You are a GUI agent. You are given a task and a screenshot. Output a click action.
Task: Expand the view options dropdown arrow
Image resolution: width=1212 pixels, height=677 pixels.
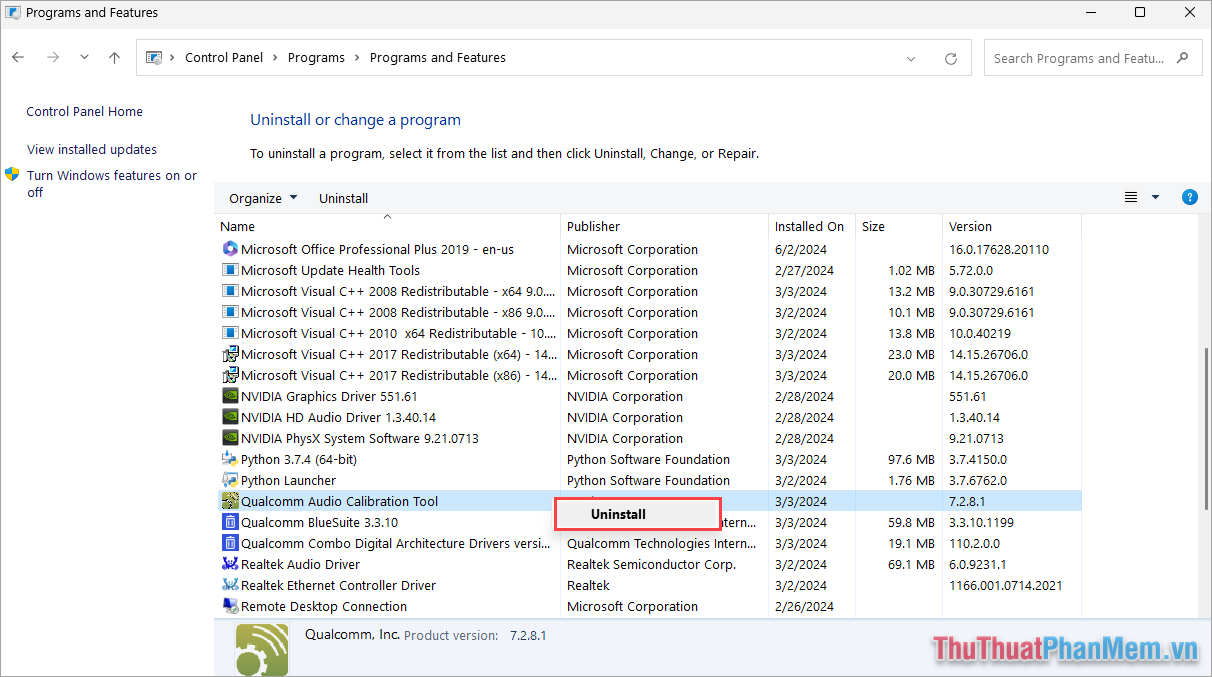[x=1155, y=198]
